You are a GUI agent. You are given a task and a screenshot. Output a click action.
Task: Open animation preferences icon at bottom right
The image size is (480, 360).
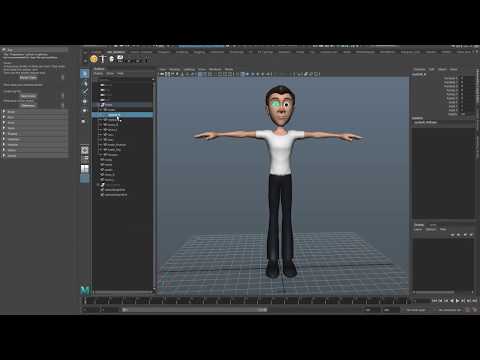475,310
